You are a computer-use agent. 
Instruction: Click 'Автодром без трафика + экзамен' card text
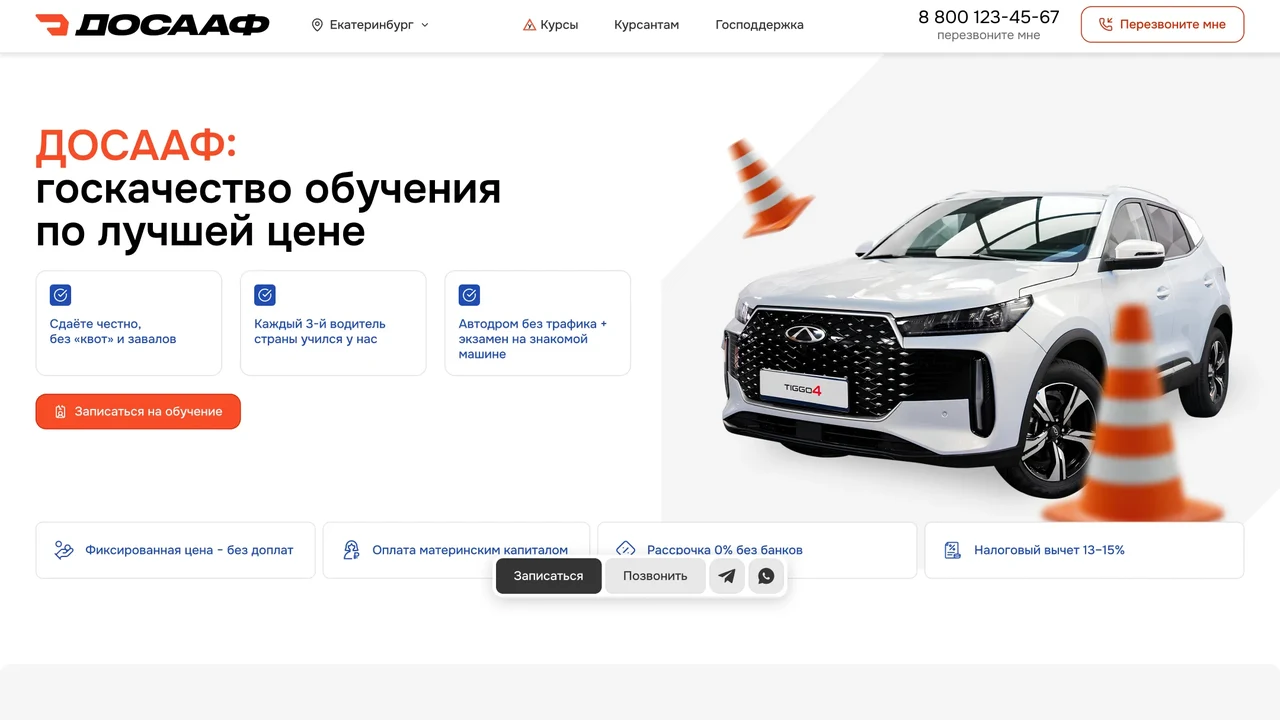(x=533, y=339)
